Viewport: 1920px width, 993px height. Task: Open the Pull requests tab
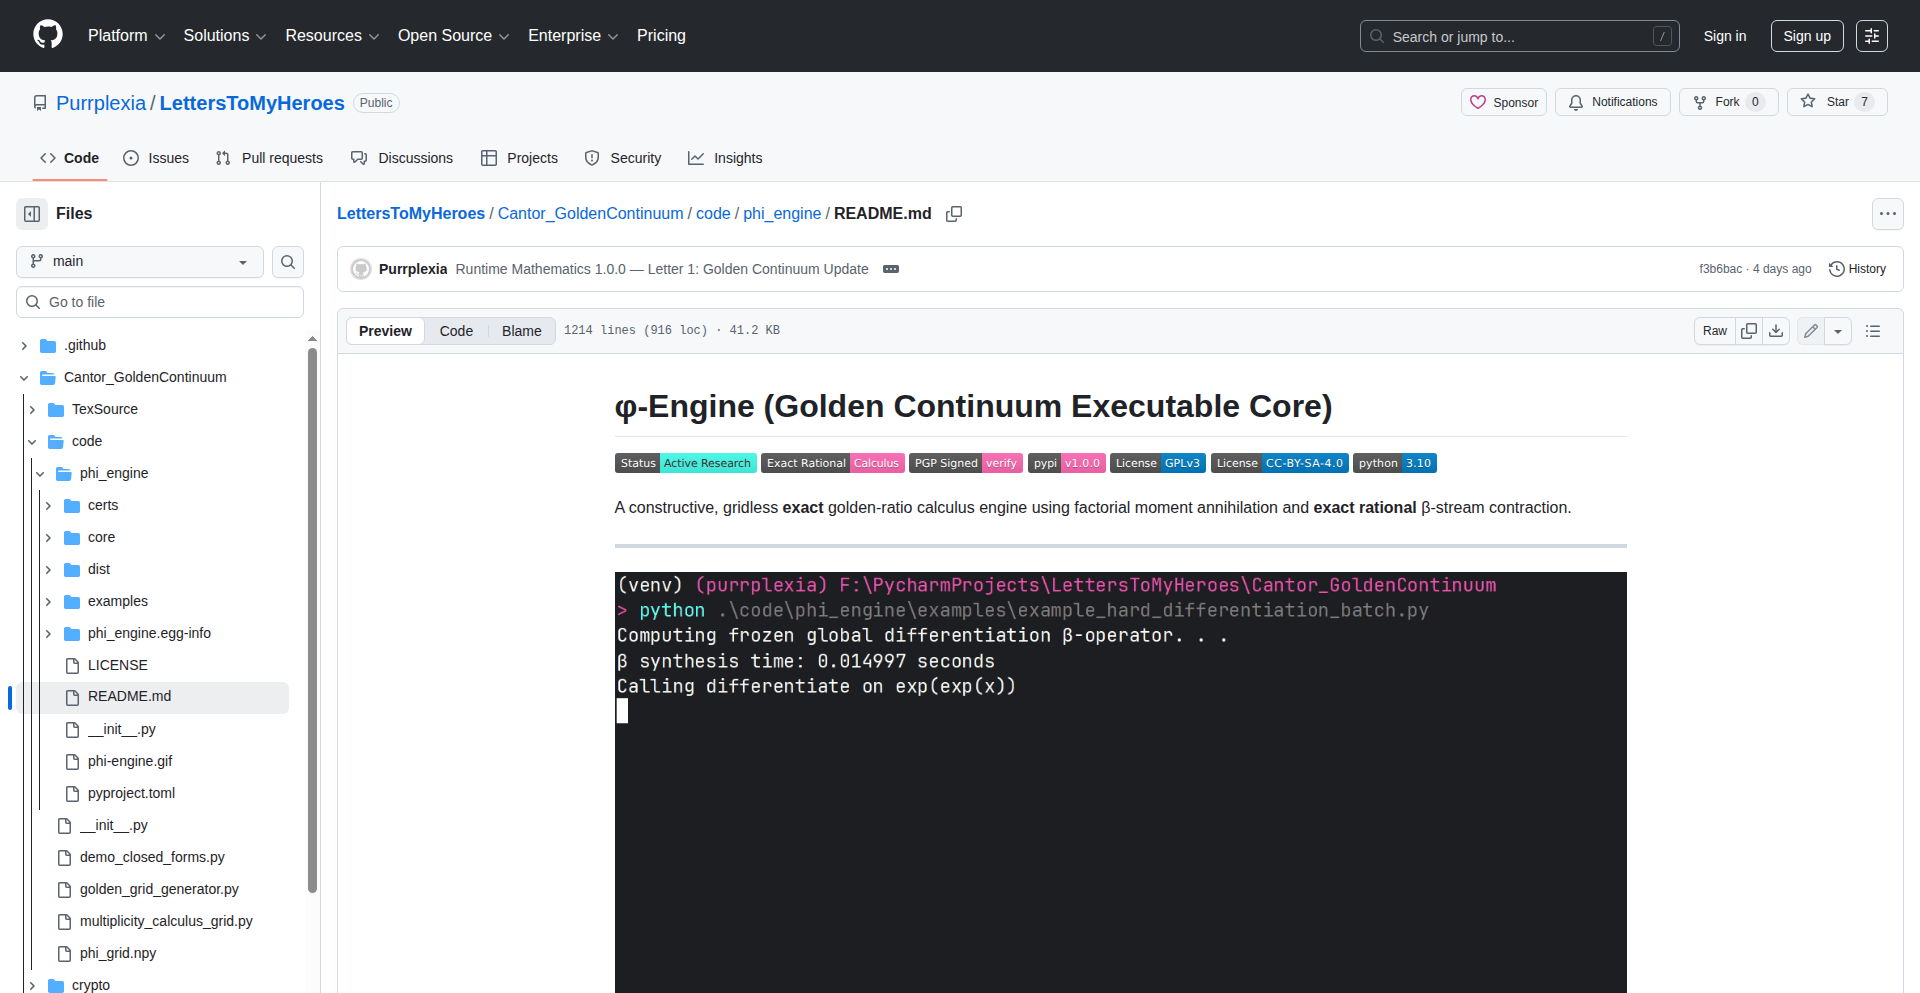(x=269, y=158)
